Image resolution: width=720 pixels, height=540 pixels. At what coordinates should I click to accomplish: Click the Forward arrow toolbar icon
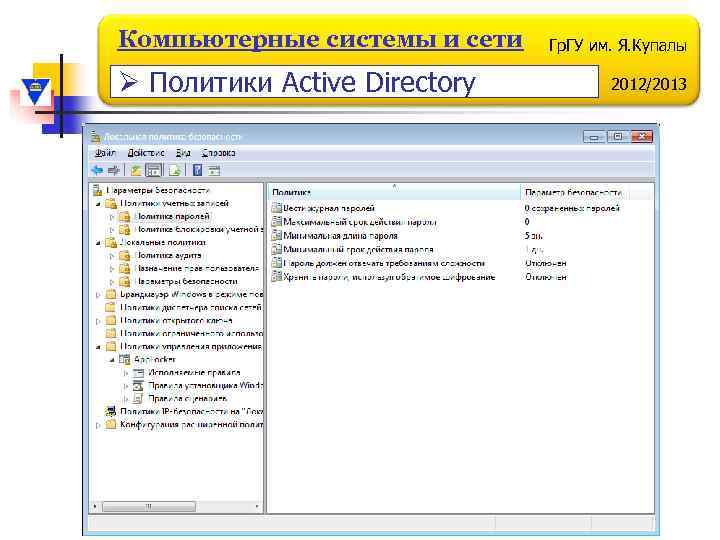click(x=113, y=171)
